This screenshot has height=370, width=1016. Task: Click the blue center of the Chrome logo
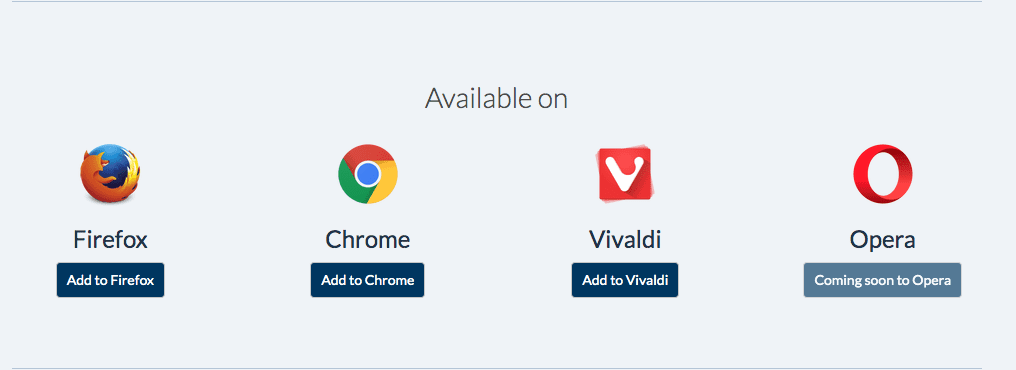367,174
